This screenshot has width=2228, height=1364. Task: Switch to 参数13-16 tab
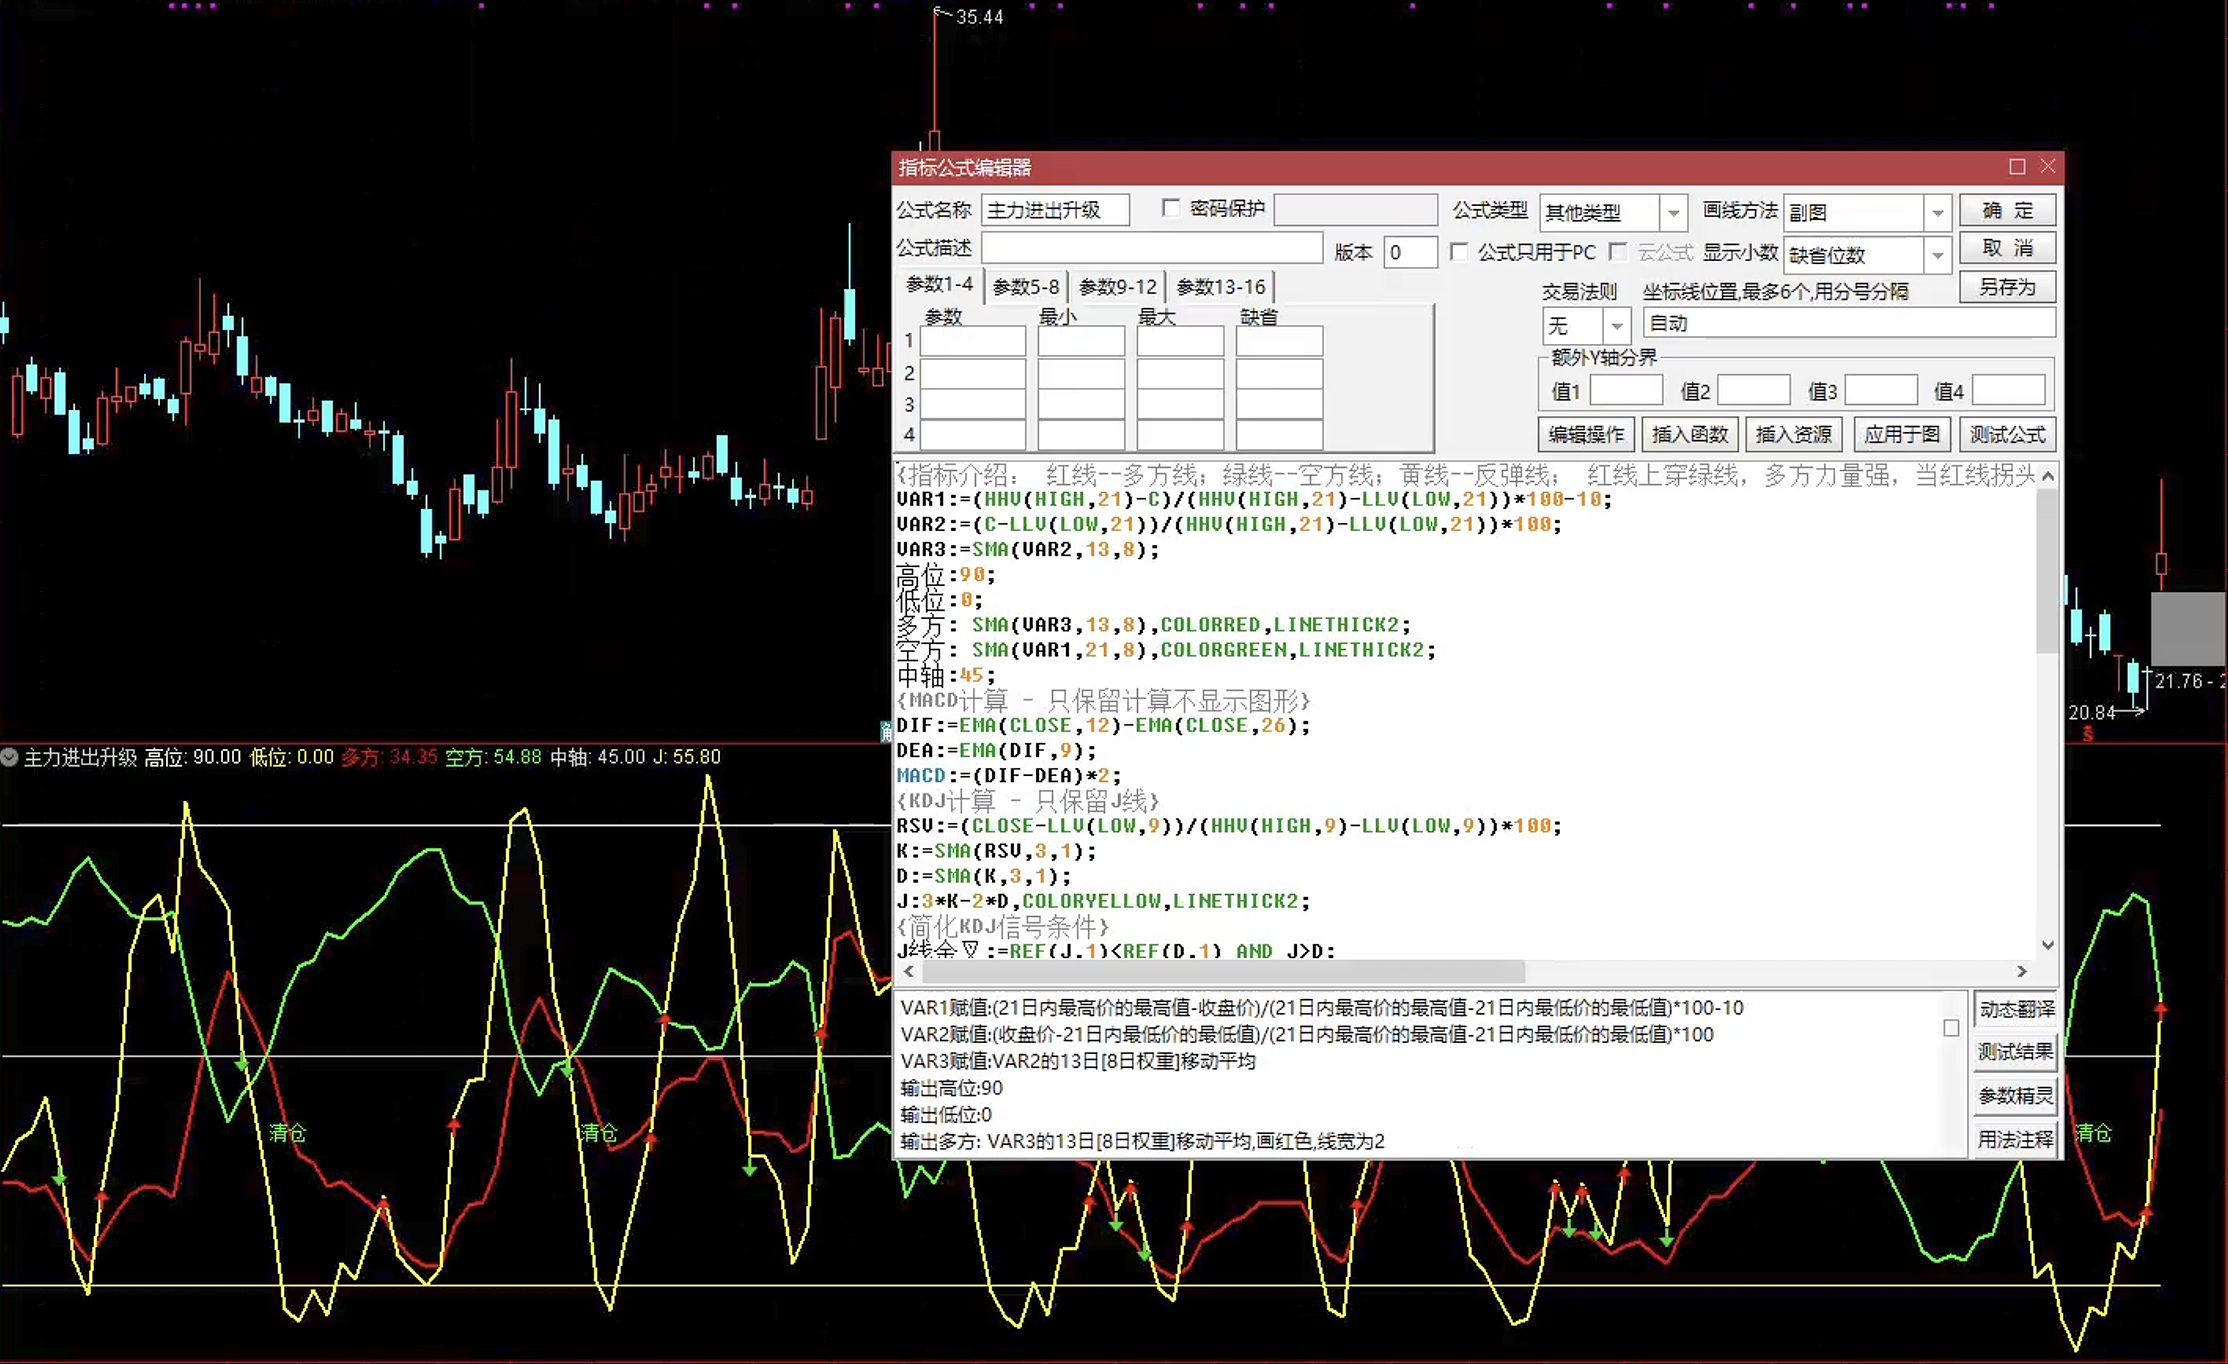pyautogui.click(x=1221, y=287)
